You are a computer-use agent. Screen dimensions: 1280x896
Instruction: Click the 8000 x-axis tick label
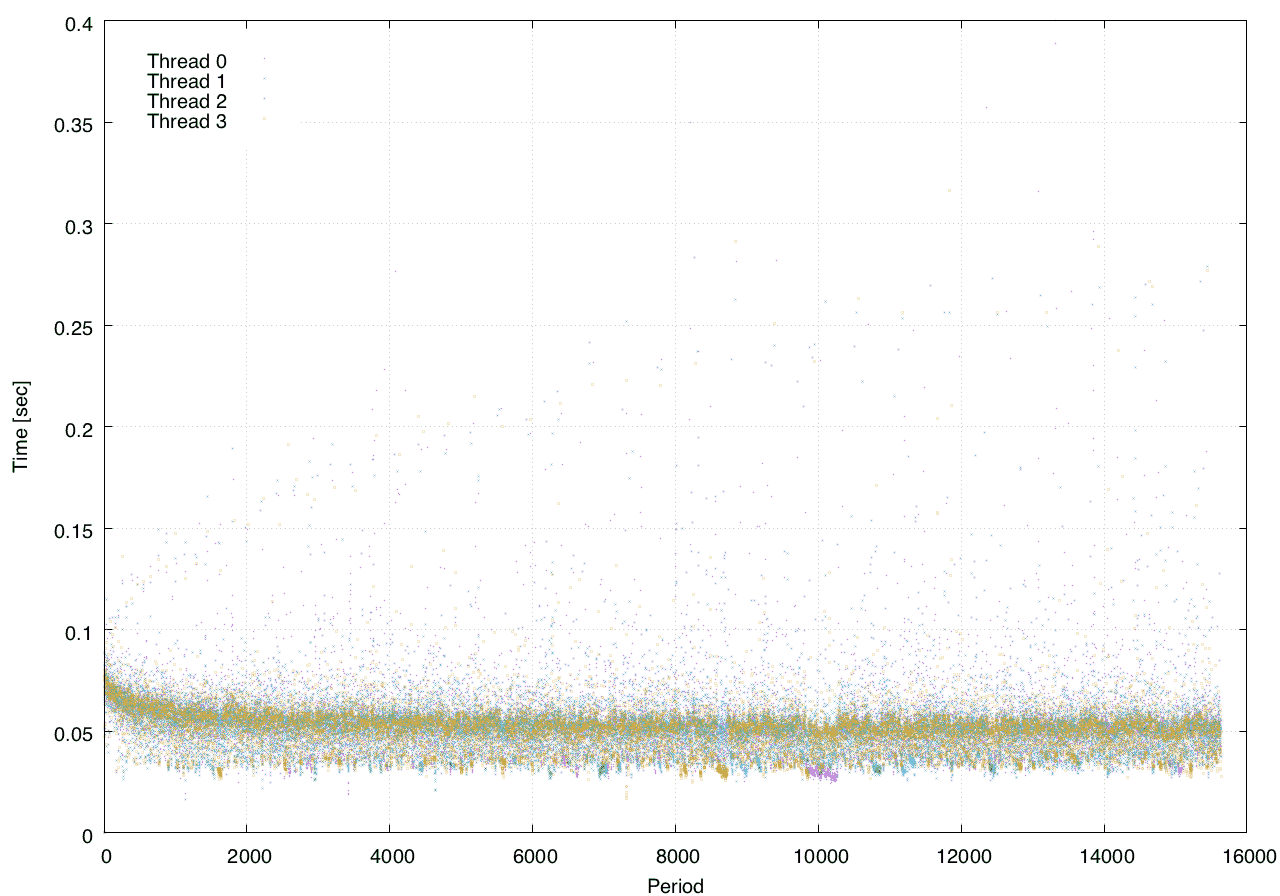676,857
